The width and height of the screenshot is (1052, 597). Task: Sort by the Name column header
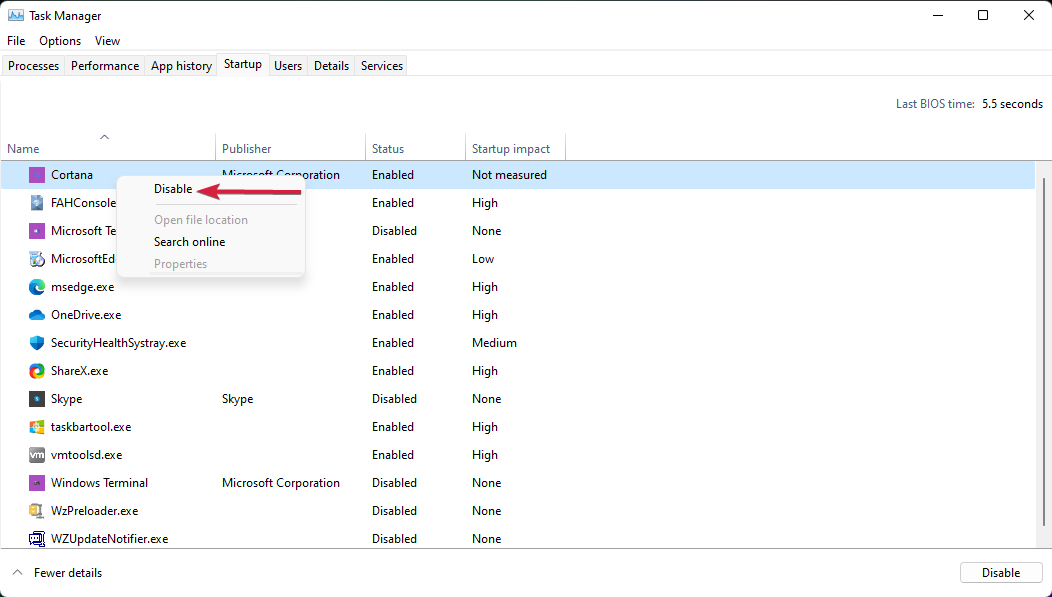(x=108, y=146)
